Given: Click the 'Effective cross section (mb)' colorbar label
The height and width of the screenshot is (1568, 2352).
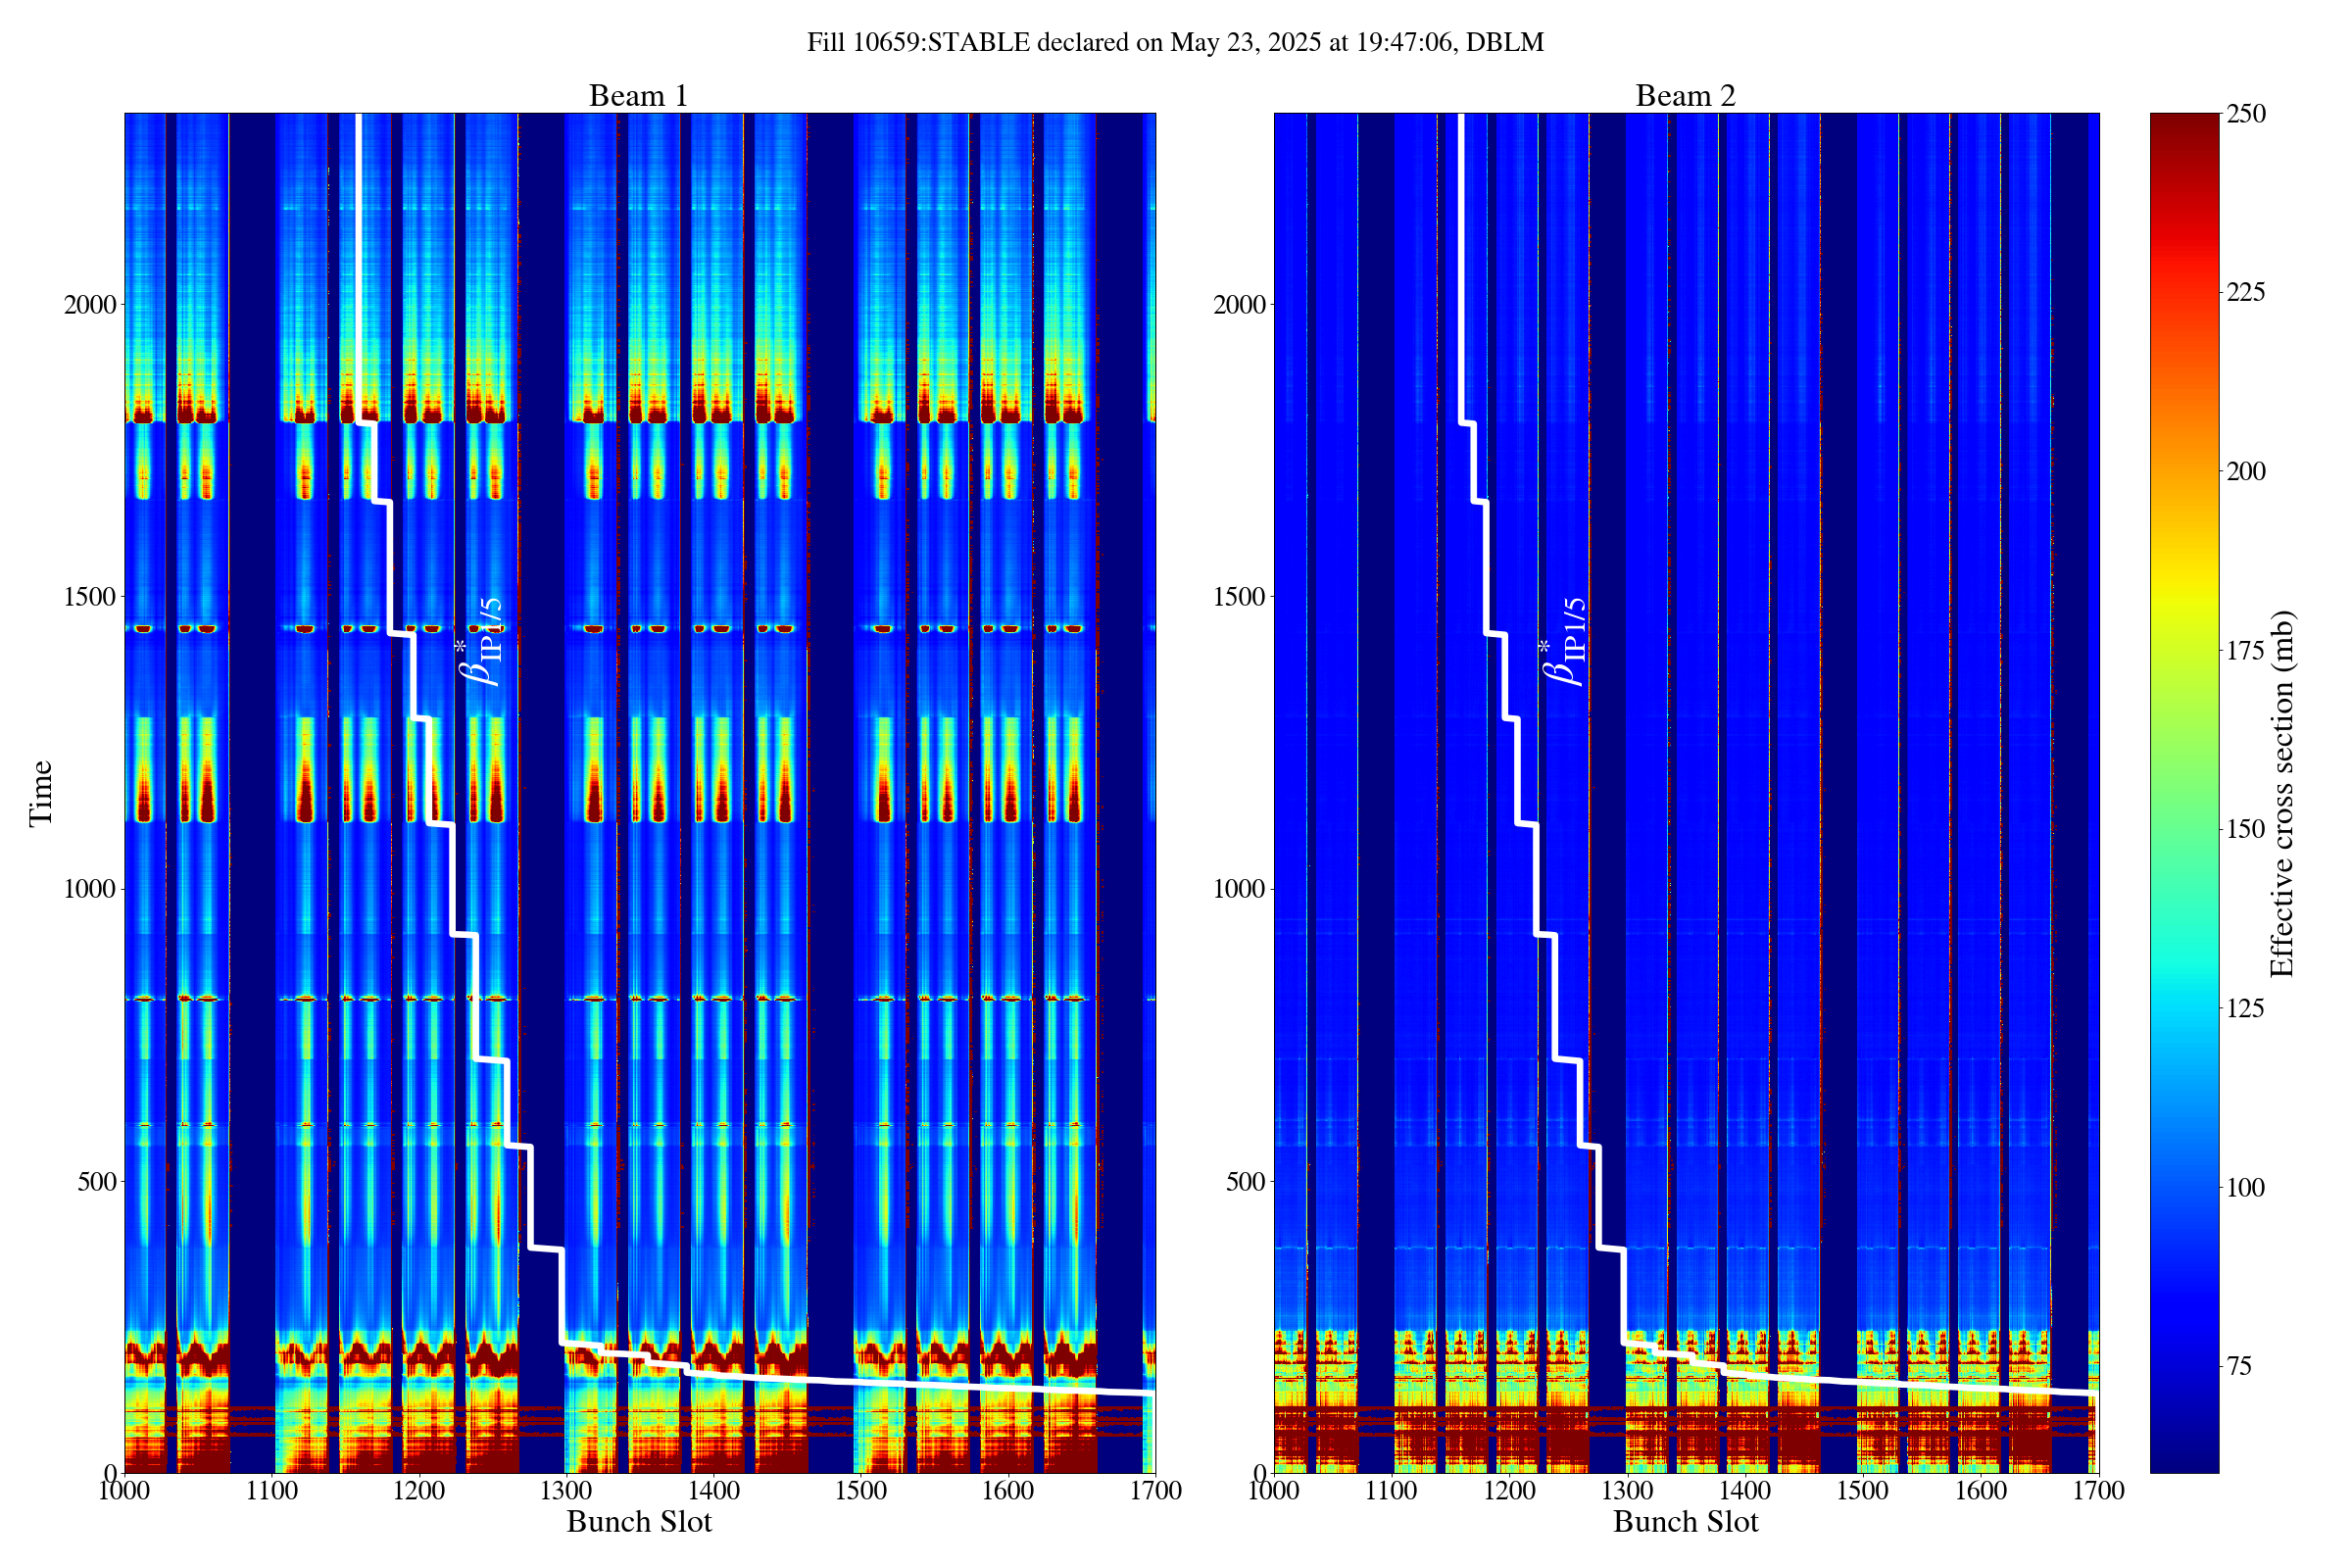Looking at the screenshot, I should point(2281,793).
